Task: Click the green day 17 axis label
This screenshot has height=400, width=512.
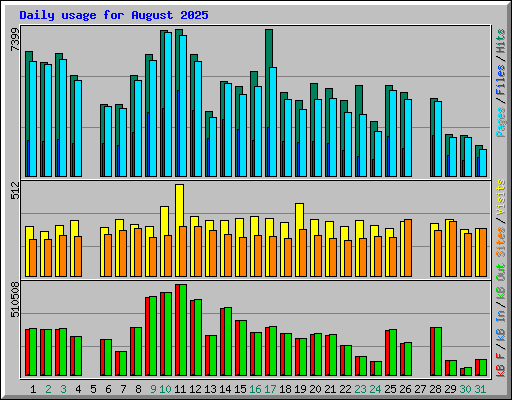Action: [270, 389]
